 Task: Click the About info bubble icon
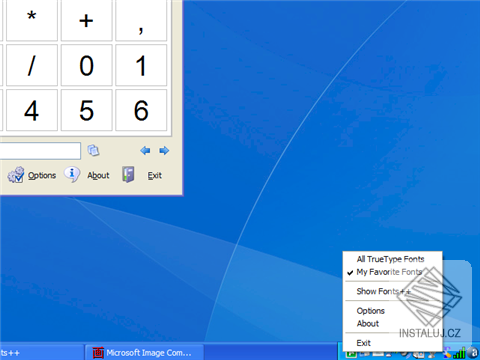72,174
